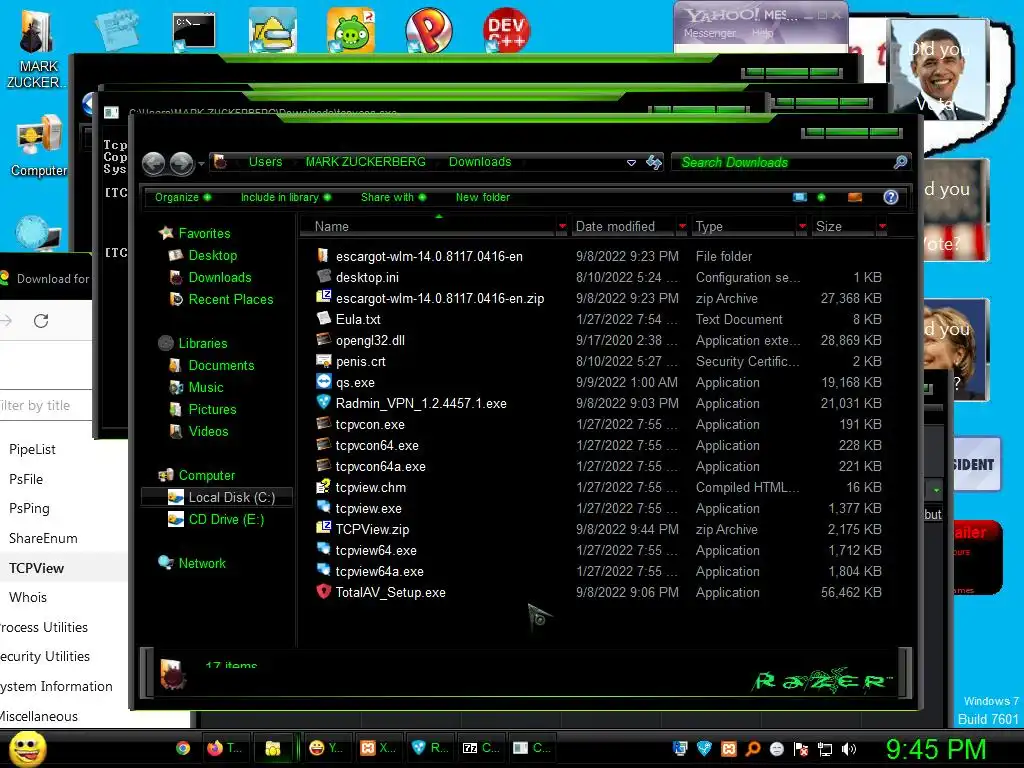
Task: Click the 9:45 PM taskbar clock
Action: (x=936, y=750)
